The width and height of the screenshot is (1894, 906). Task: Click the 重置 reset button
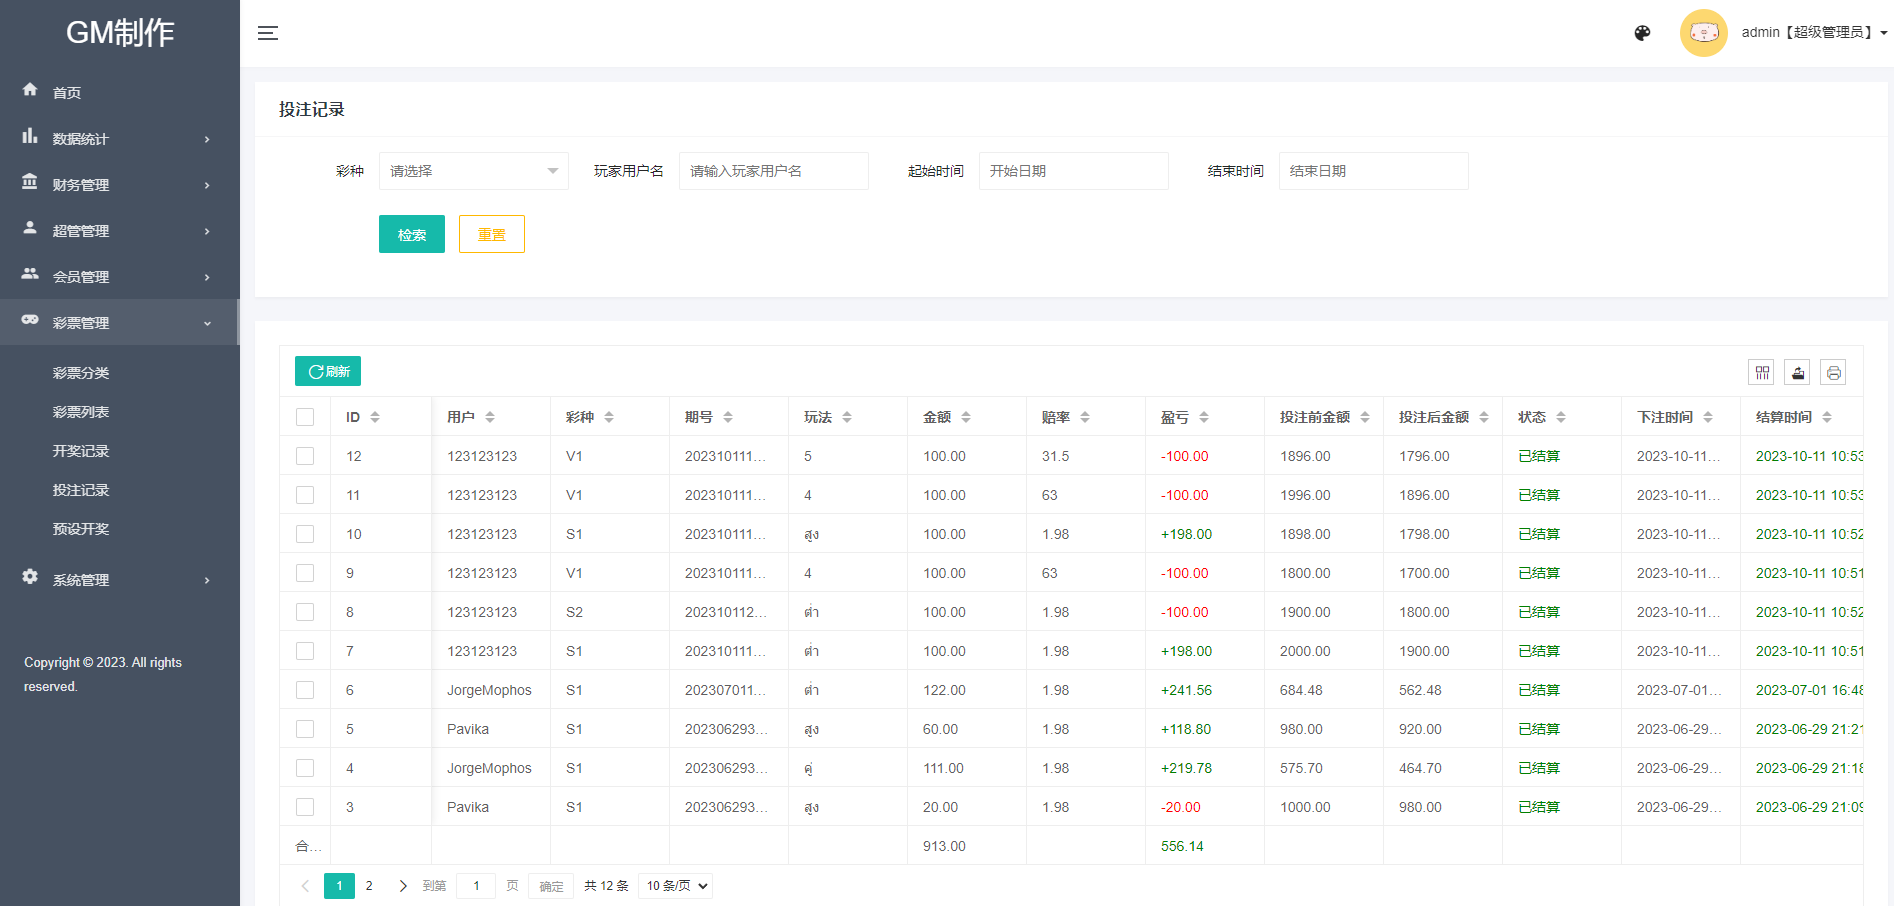(x=491, y=234)
